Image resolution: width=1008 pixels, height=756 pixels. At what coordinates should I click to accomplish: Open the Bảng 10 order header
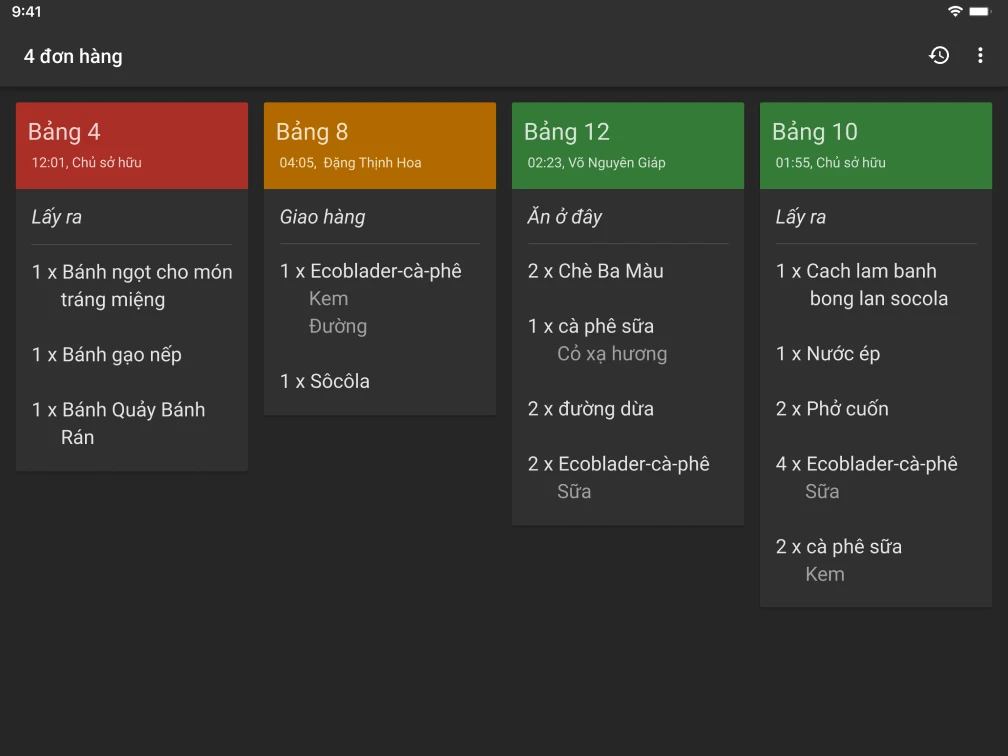[876, 145]
